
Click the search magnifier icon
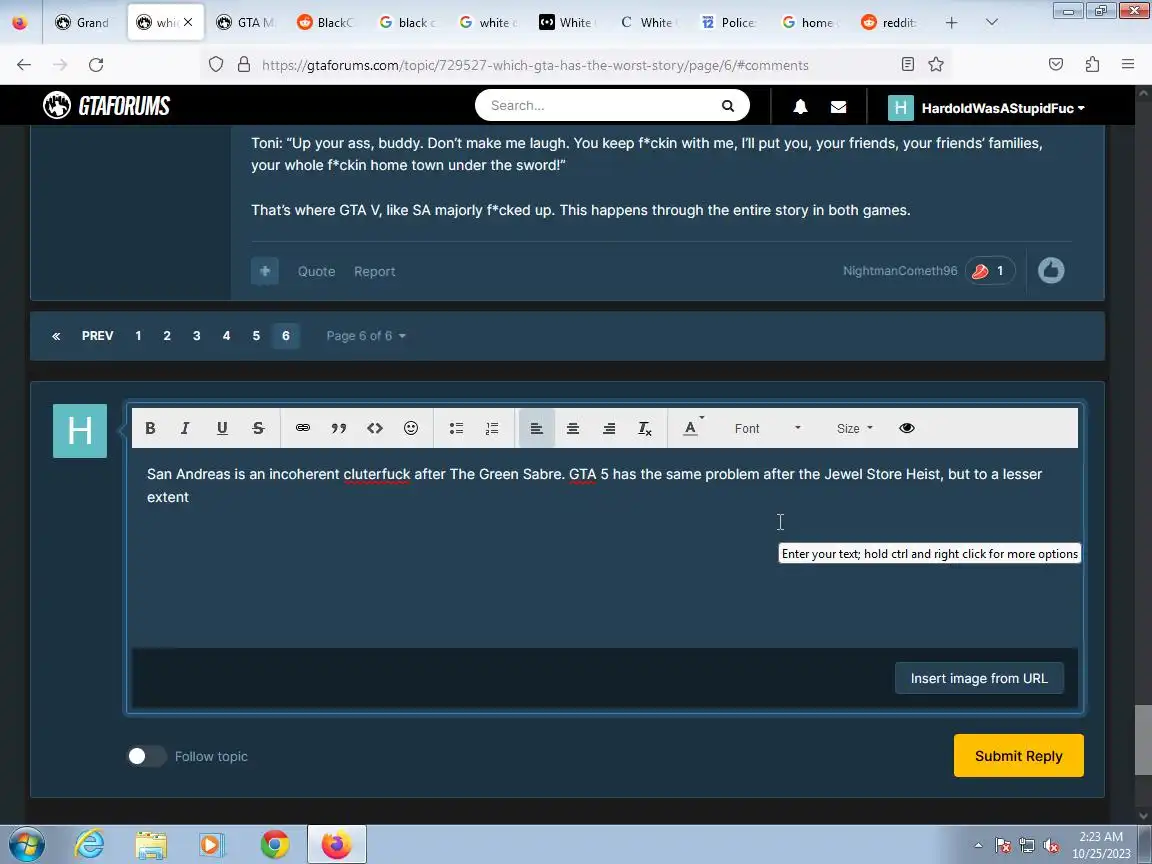pyautogui.click(x=728, y=106)
